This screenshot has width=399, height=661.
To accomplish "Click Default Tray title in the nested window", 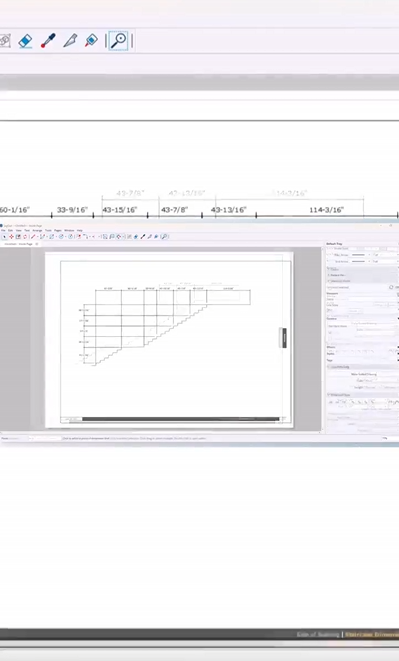I will 334,244.
